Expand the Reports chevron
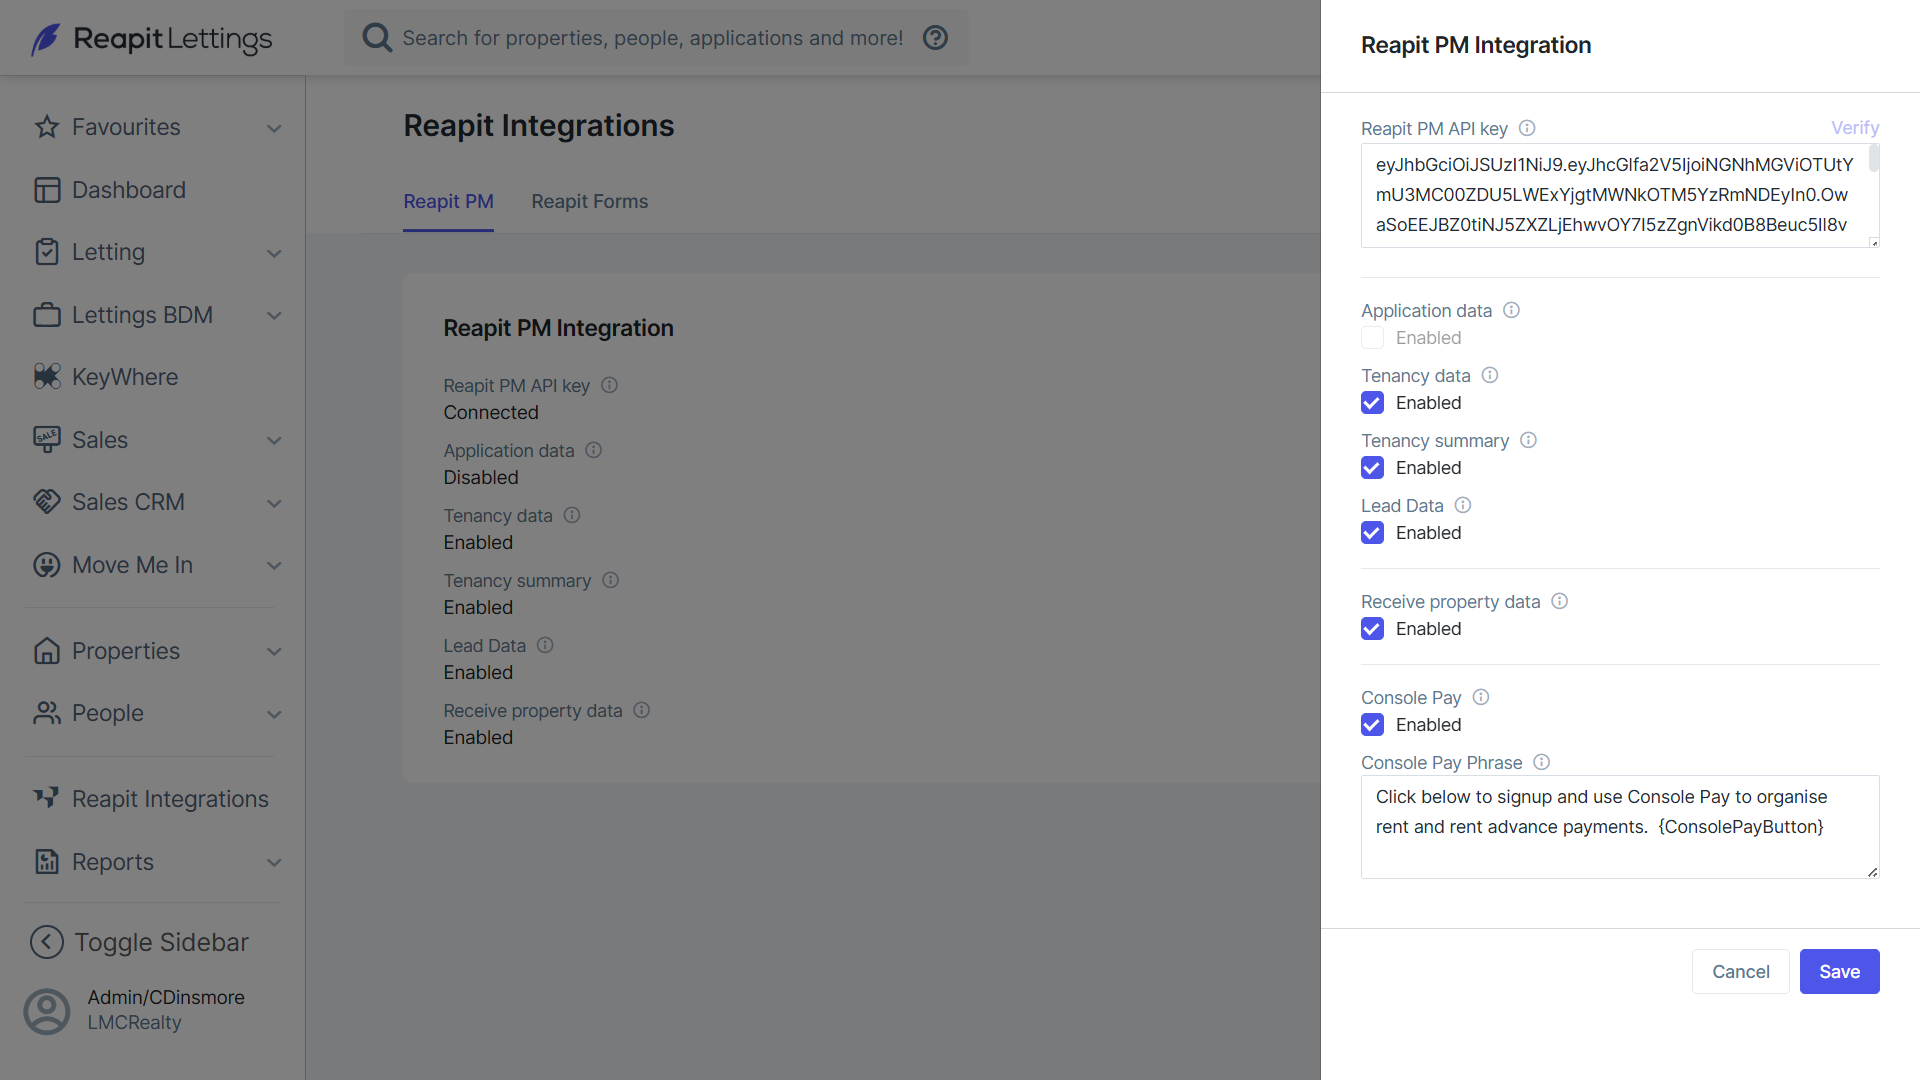 click(274, 863)
